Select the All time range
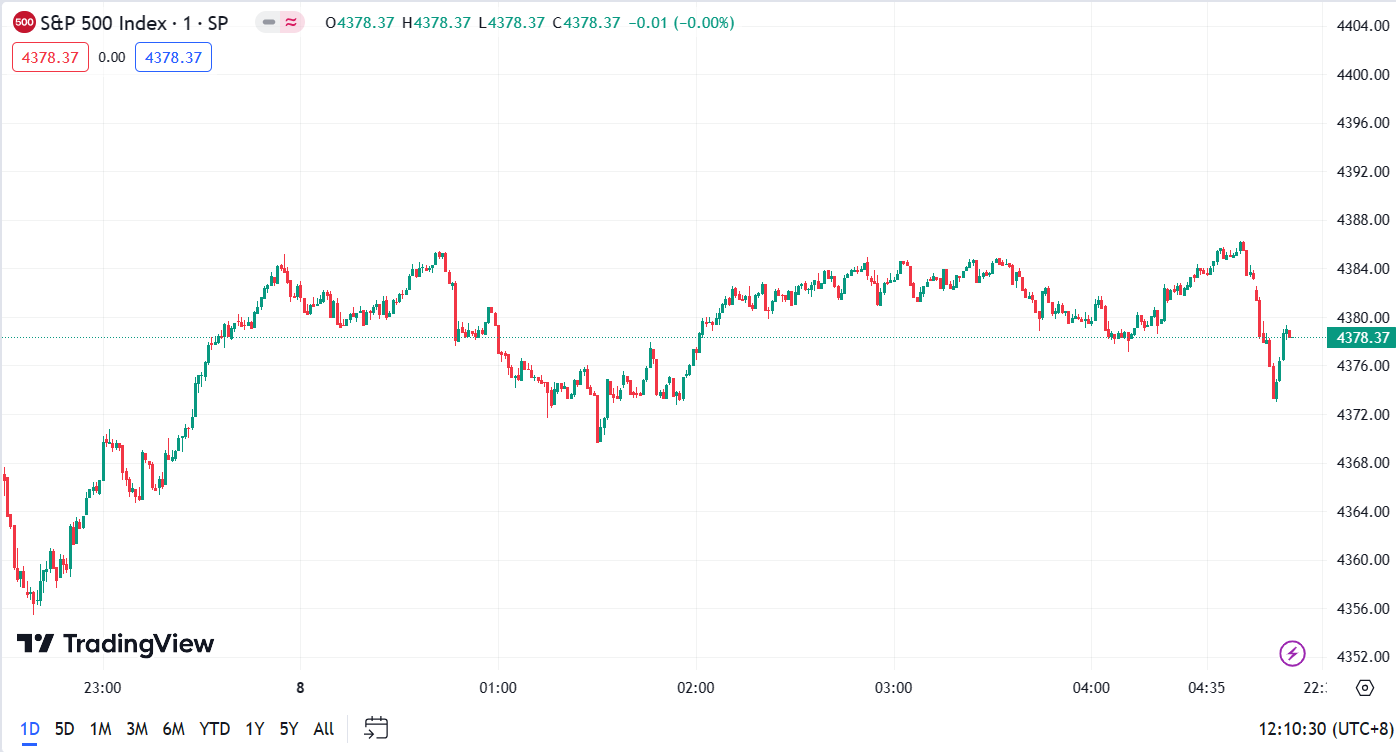The image size is (1396, 752). click(323, 729)
